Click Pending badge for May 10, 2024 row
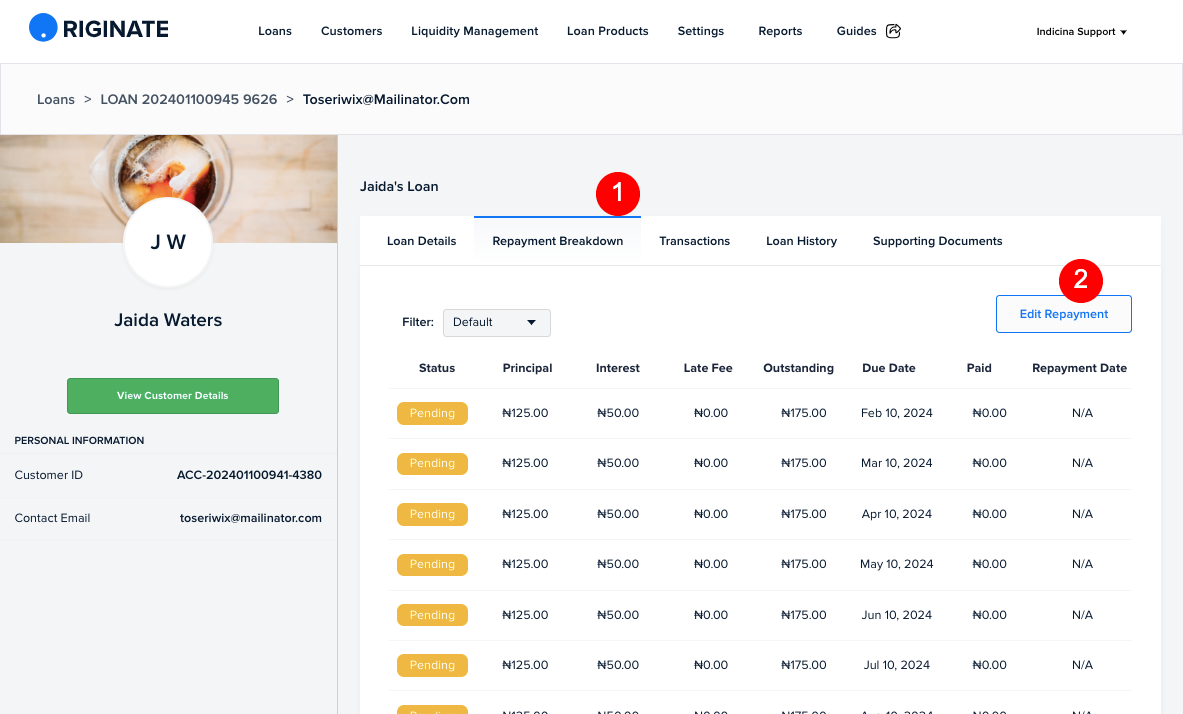Screen dimensions: 1183x714 pos(432,565)
